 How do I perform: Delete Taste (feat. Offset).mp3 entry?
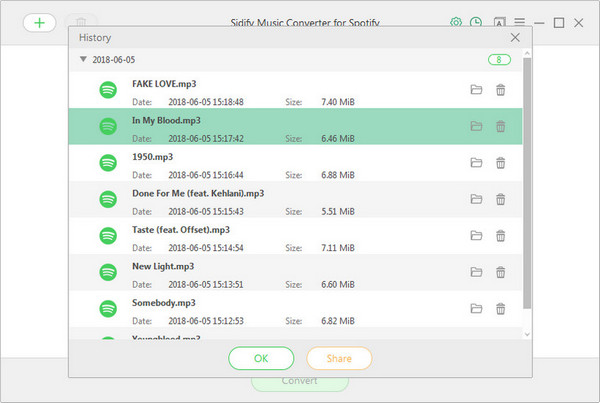coord(501,236)
